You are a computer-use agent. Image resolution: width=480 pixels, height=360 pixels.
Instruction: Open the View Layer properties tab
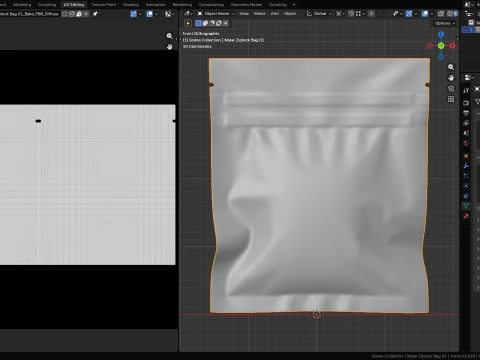point(466,123)
